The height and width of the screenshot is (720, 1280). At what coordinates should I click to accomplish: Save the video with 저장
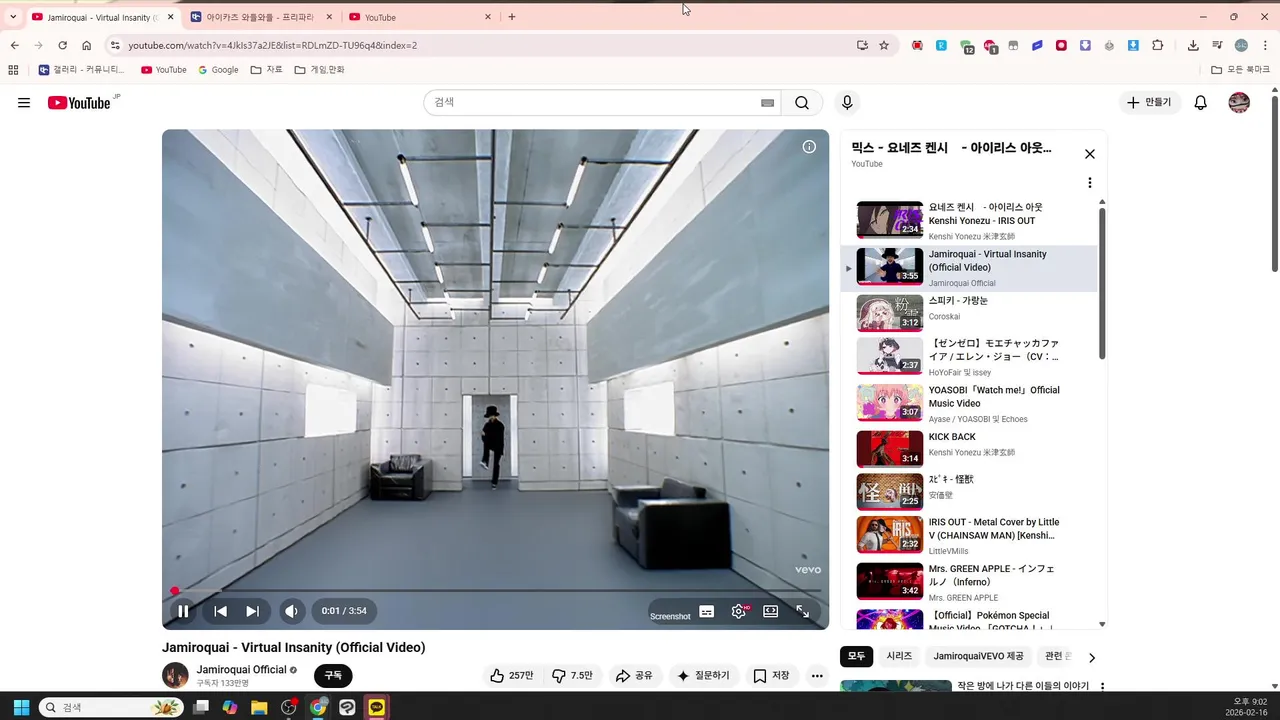(771, 676)
